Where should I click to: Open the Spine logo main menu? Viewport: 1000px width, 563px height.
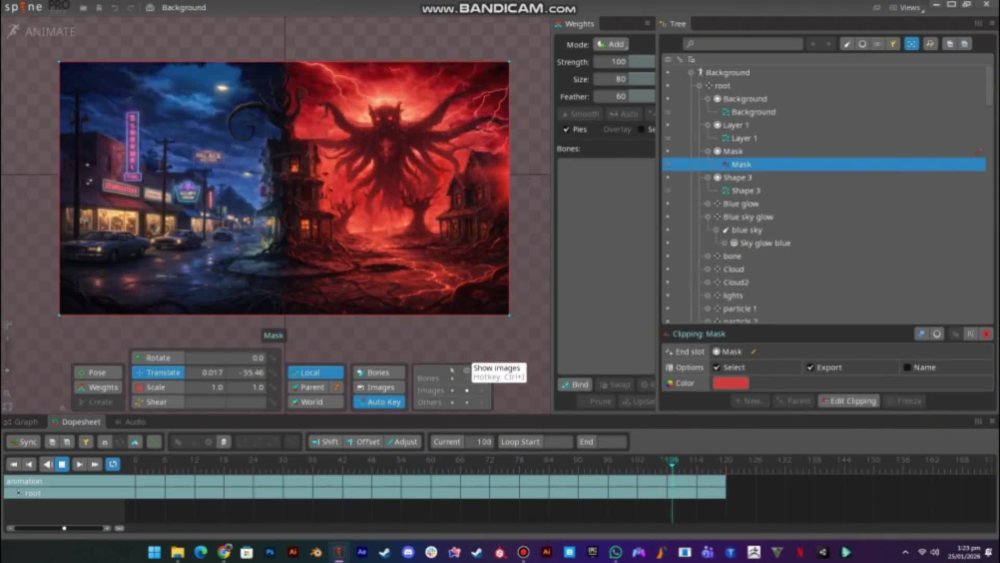click(22, 7)
